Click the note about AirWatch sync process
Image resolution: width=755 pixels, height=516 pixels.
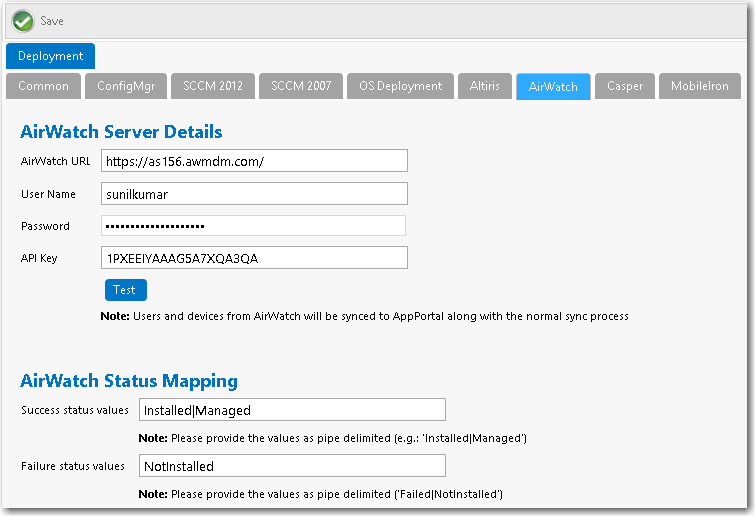click(364, 316)
